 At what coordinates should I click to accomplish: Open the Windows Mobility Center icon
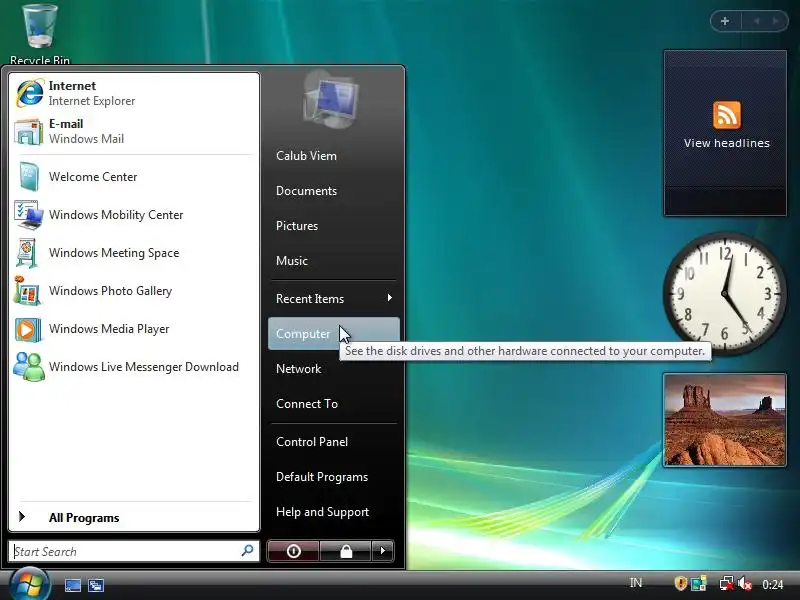pos(29,215)
